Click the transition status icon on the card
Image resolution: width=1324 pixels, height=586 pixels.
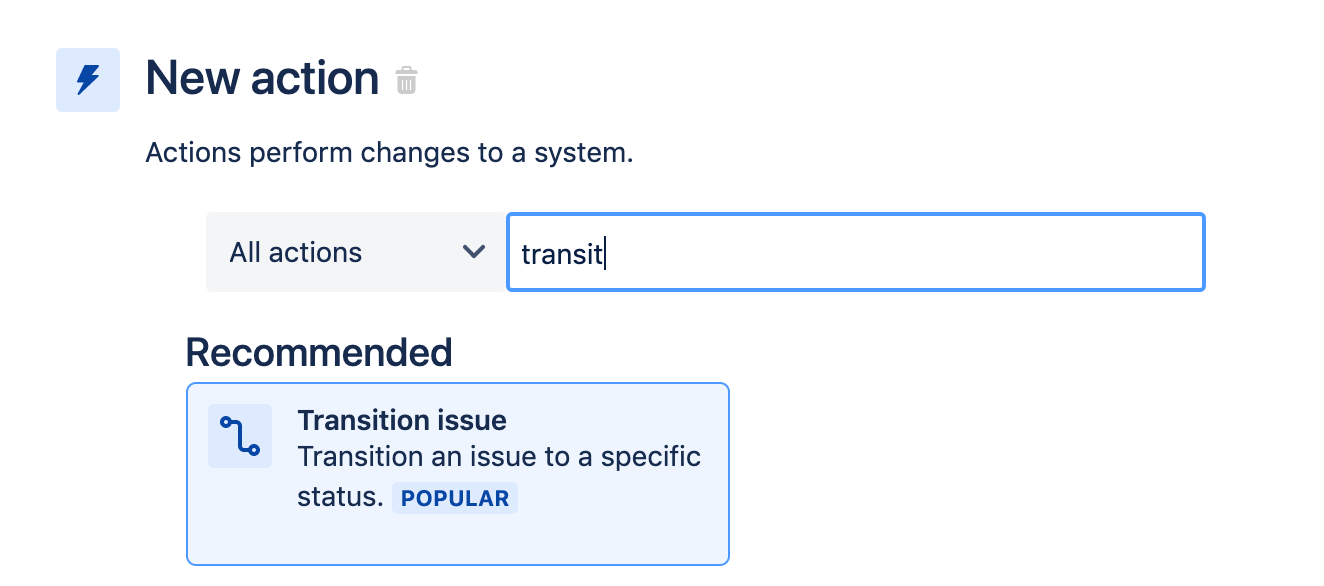coord(239,435)
